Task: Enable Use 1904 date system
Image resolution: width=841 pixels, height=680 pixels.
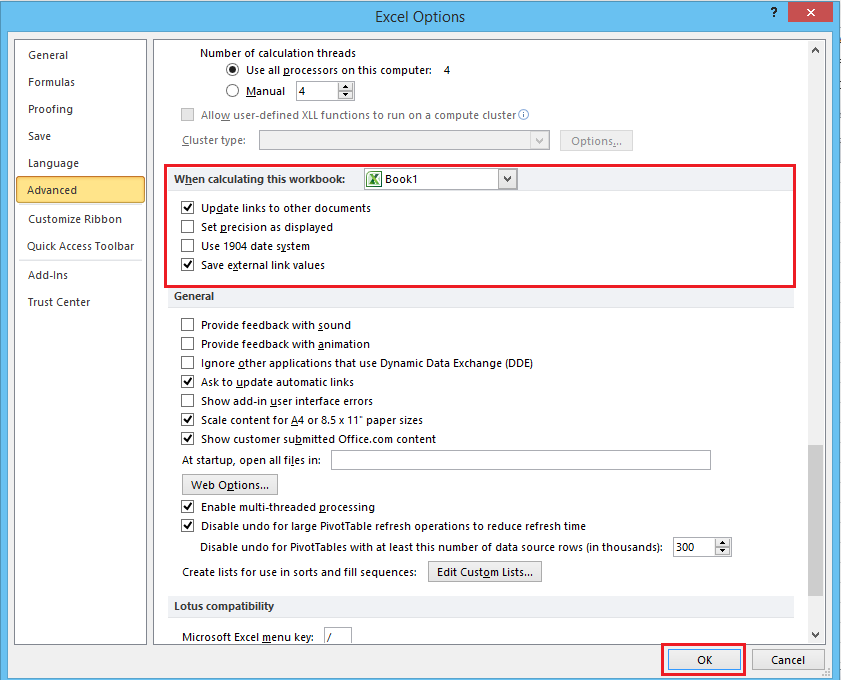Action: tap(187, 246)
